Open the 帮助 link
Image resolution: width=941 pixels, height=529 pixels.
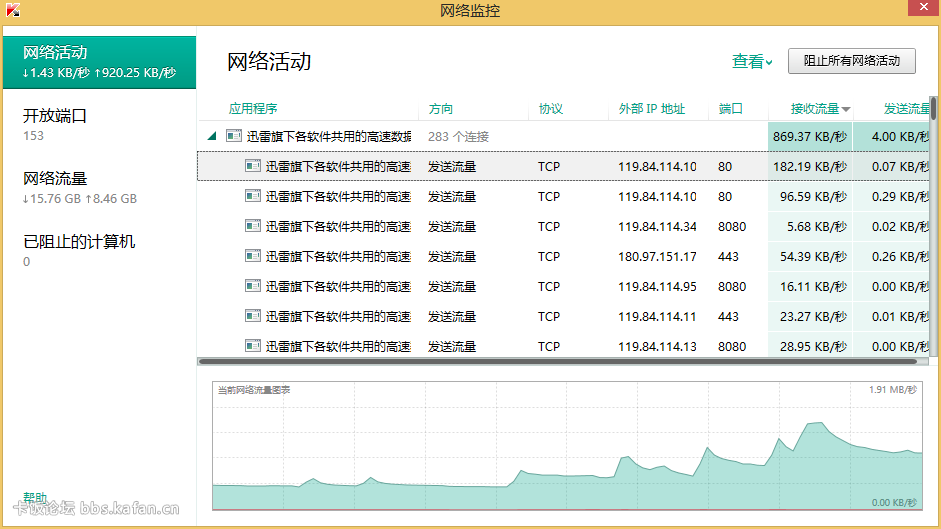[x=35, y=497]
